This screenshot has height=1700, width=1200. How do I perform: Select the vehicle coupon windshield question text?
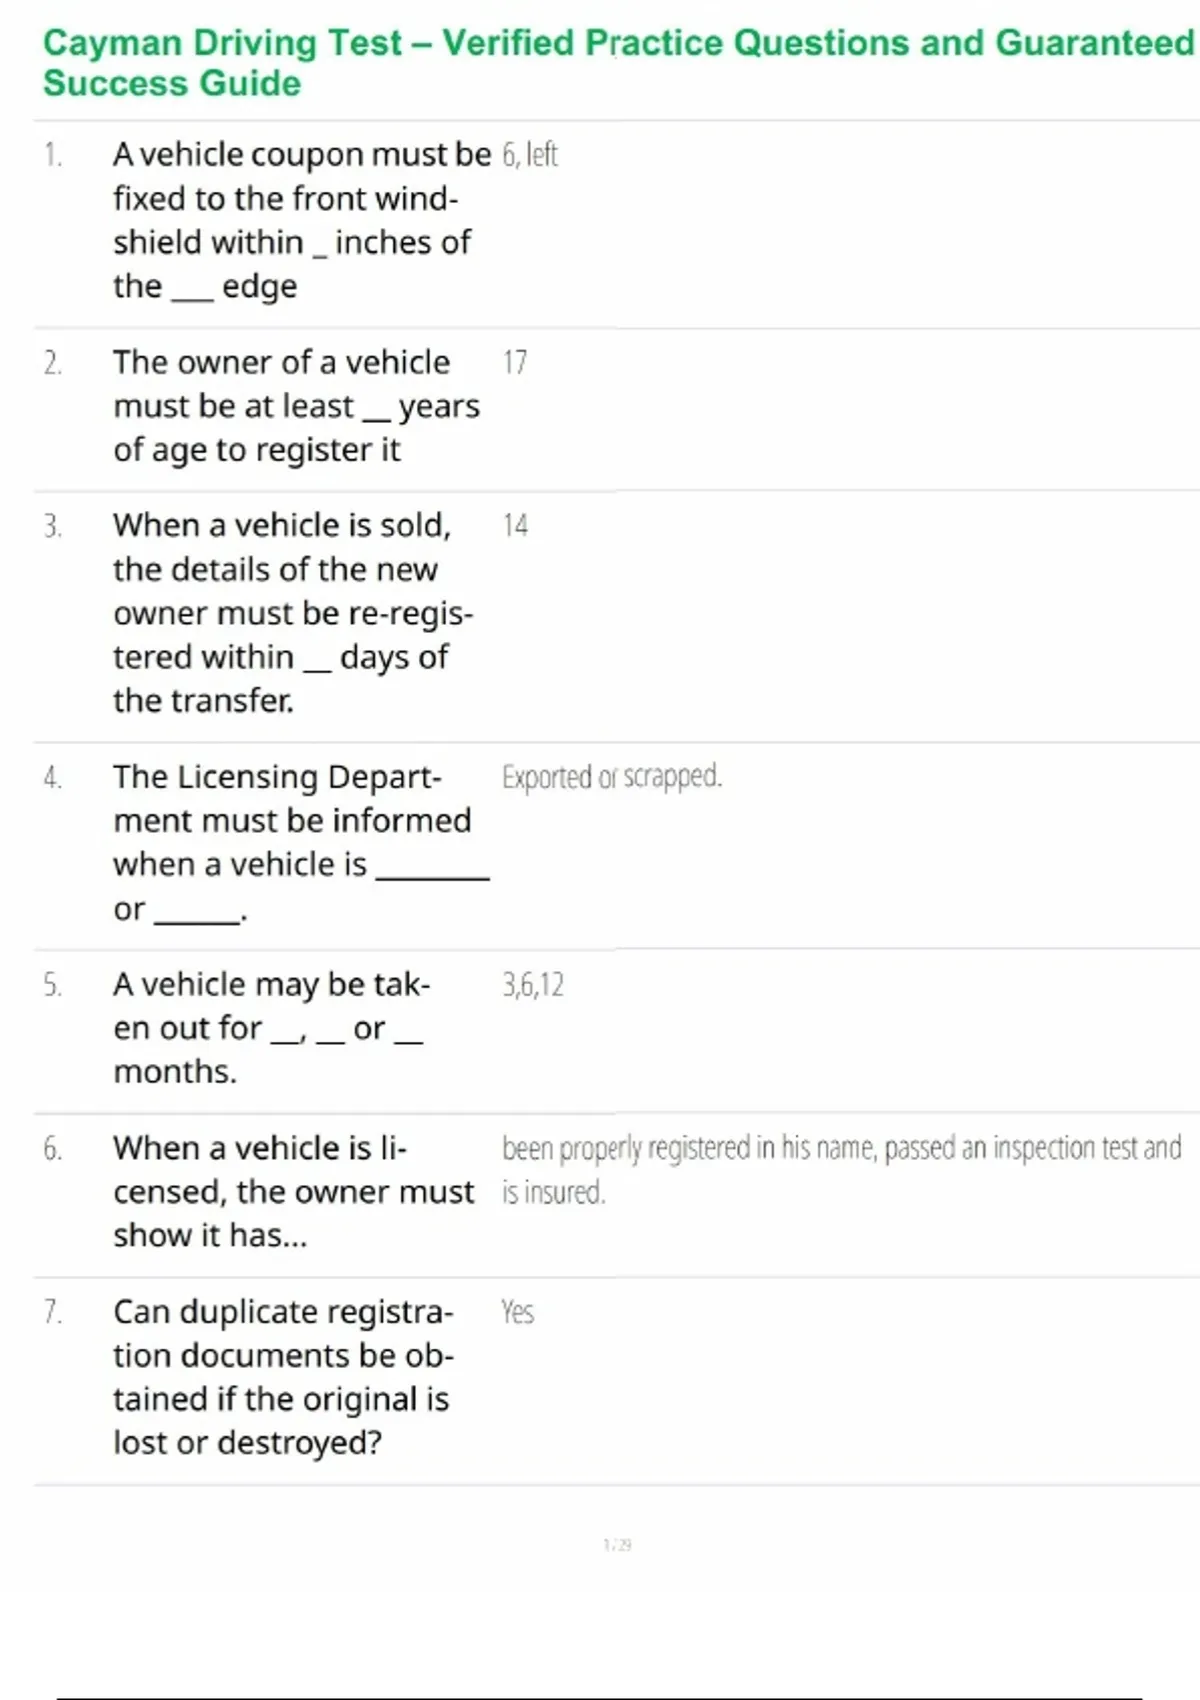click(300, 220)
